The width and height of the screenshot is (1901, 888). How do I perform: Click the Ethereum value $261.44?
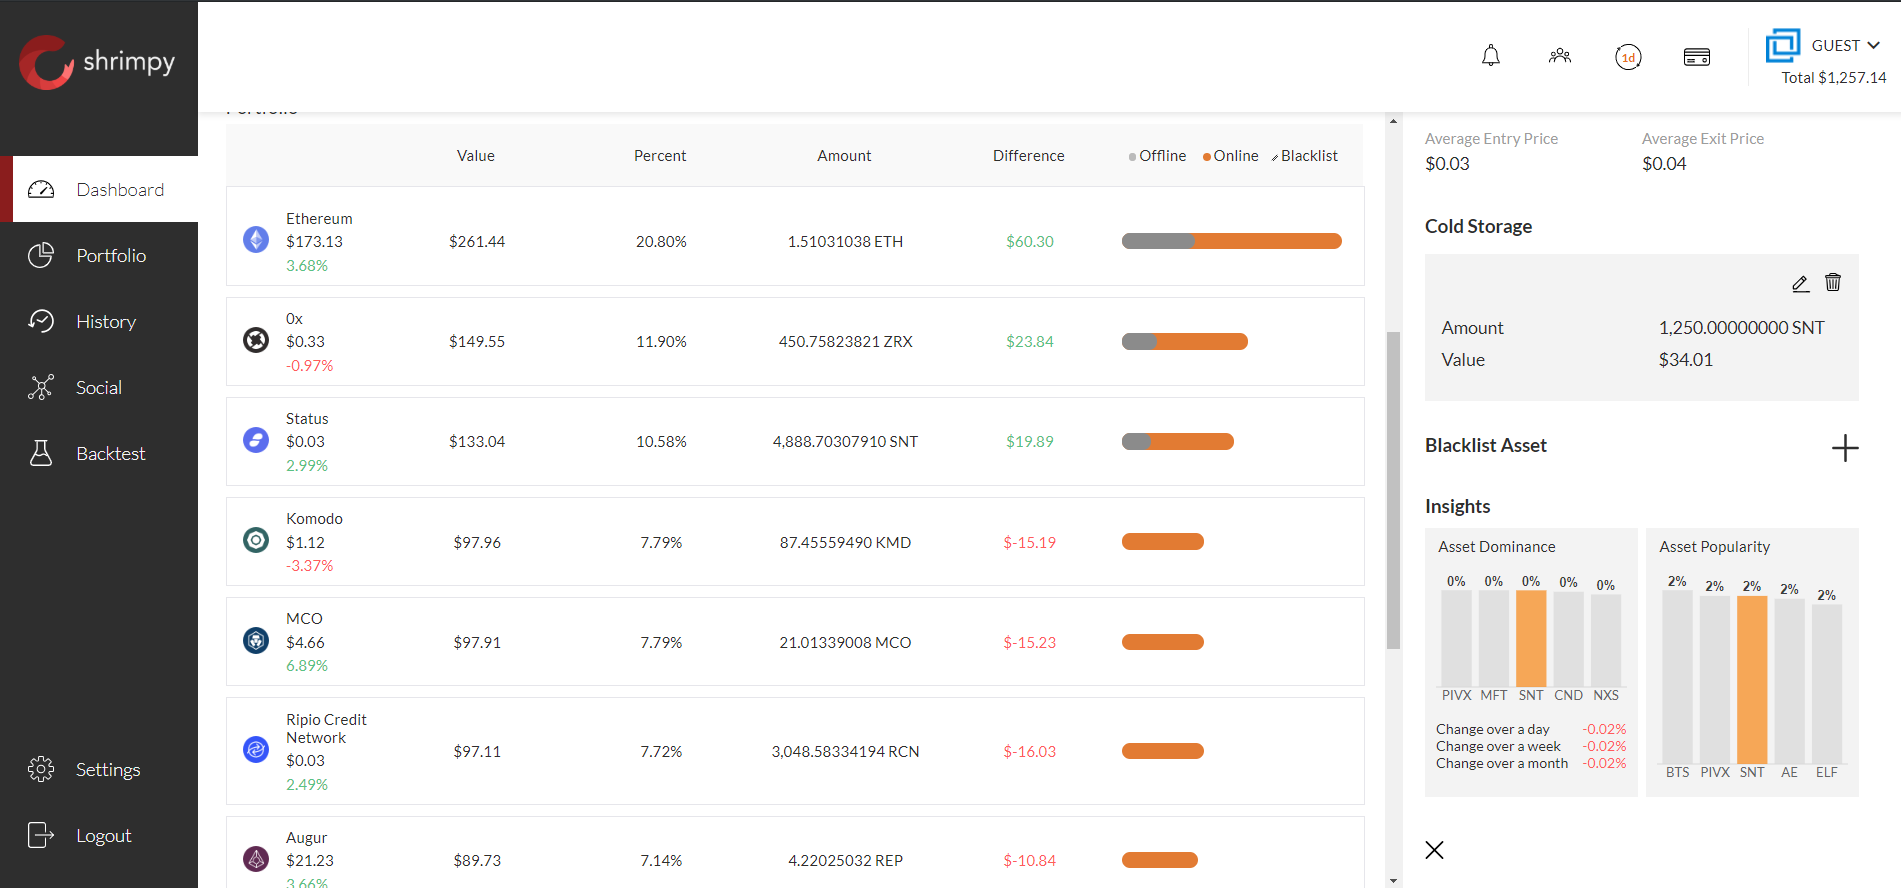(x=477, y=241)
